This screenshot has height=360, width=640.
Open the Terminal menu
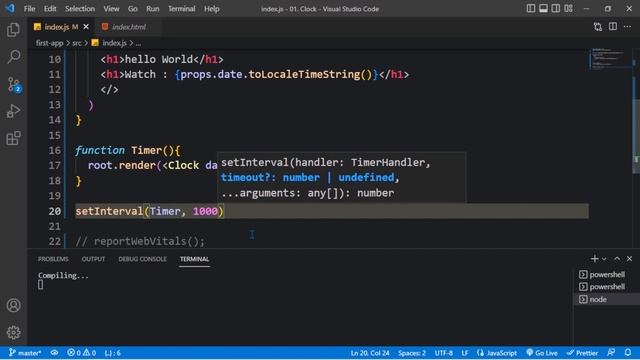tap(182, 9)
